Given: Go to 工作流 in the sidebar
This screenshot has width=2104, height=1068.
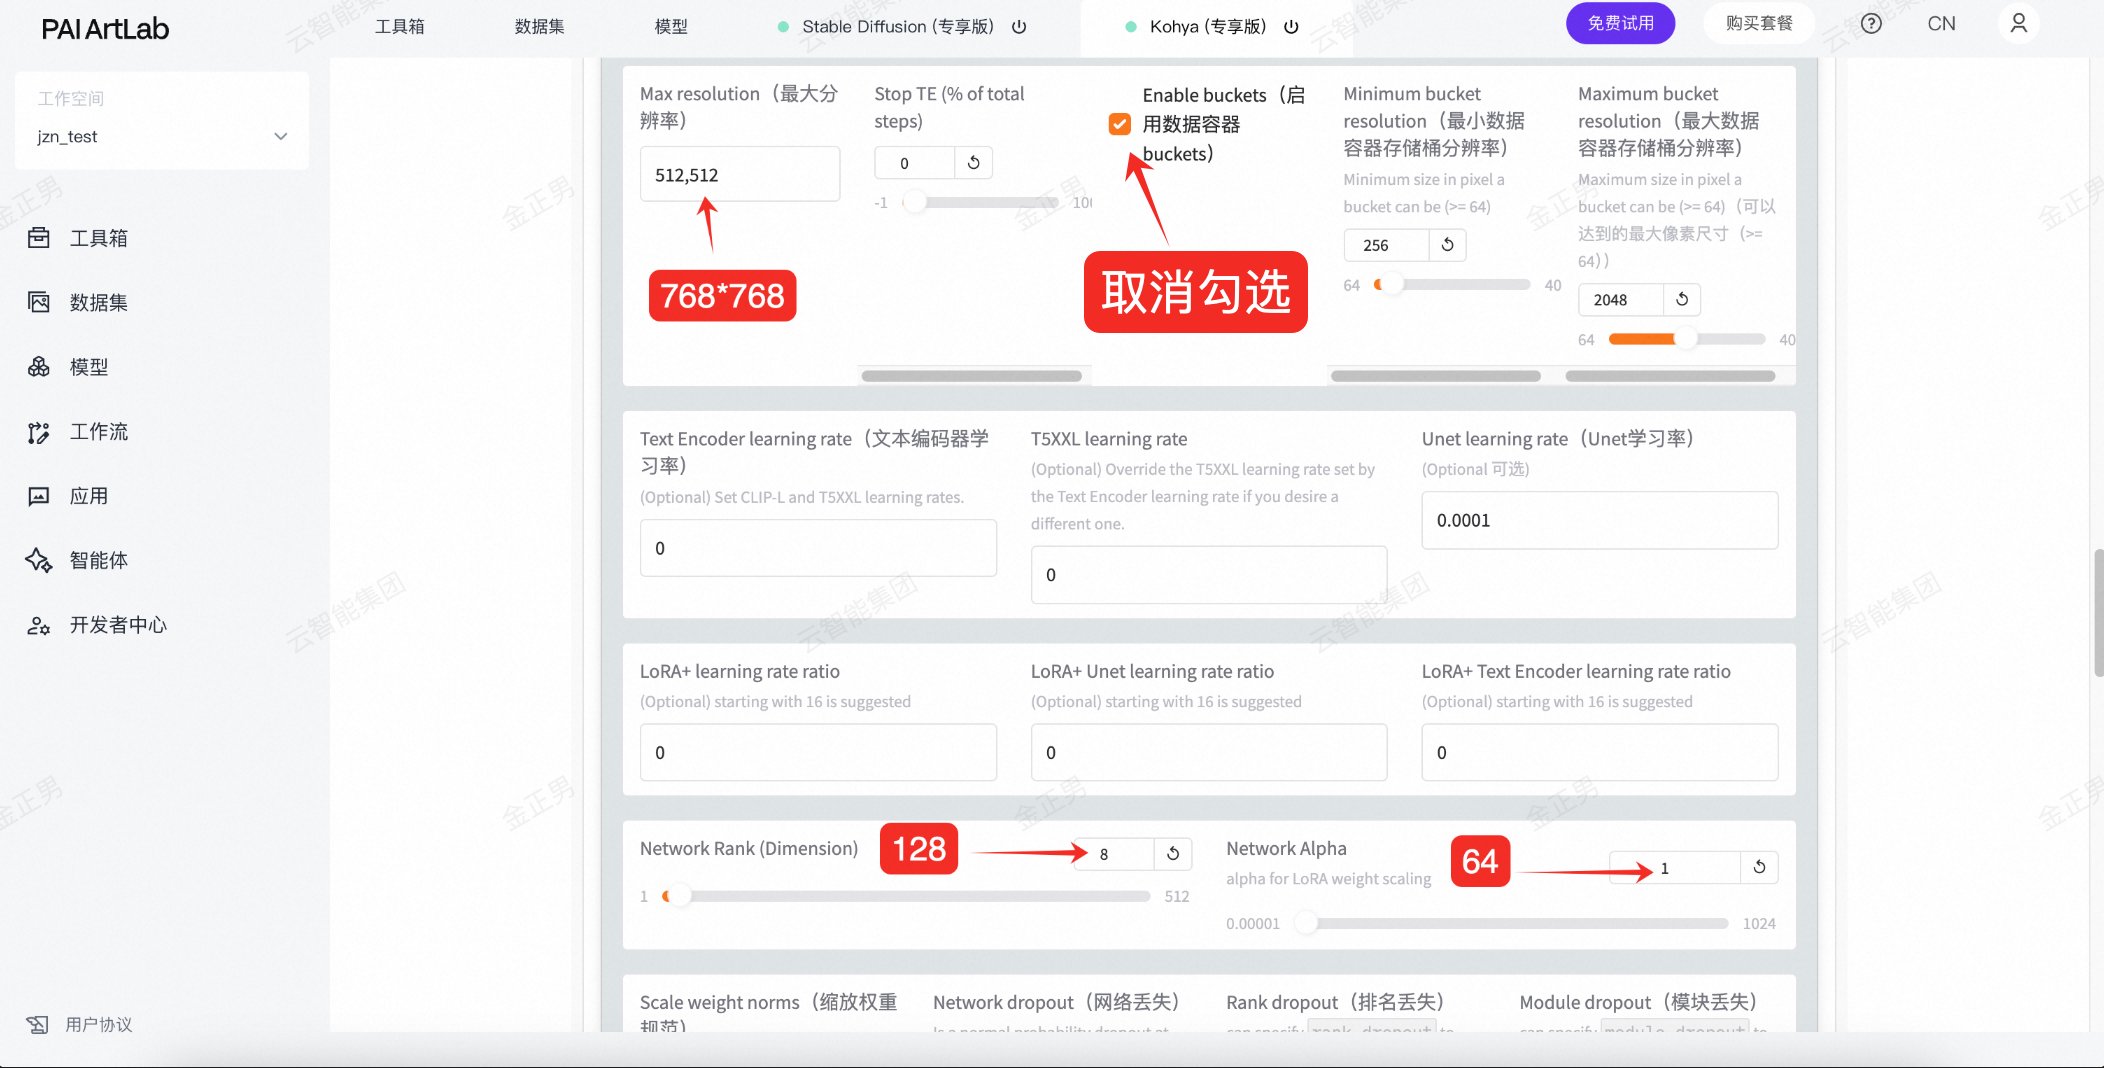Looking at the screenshot, I should 99,432.
